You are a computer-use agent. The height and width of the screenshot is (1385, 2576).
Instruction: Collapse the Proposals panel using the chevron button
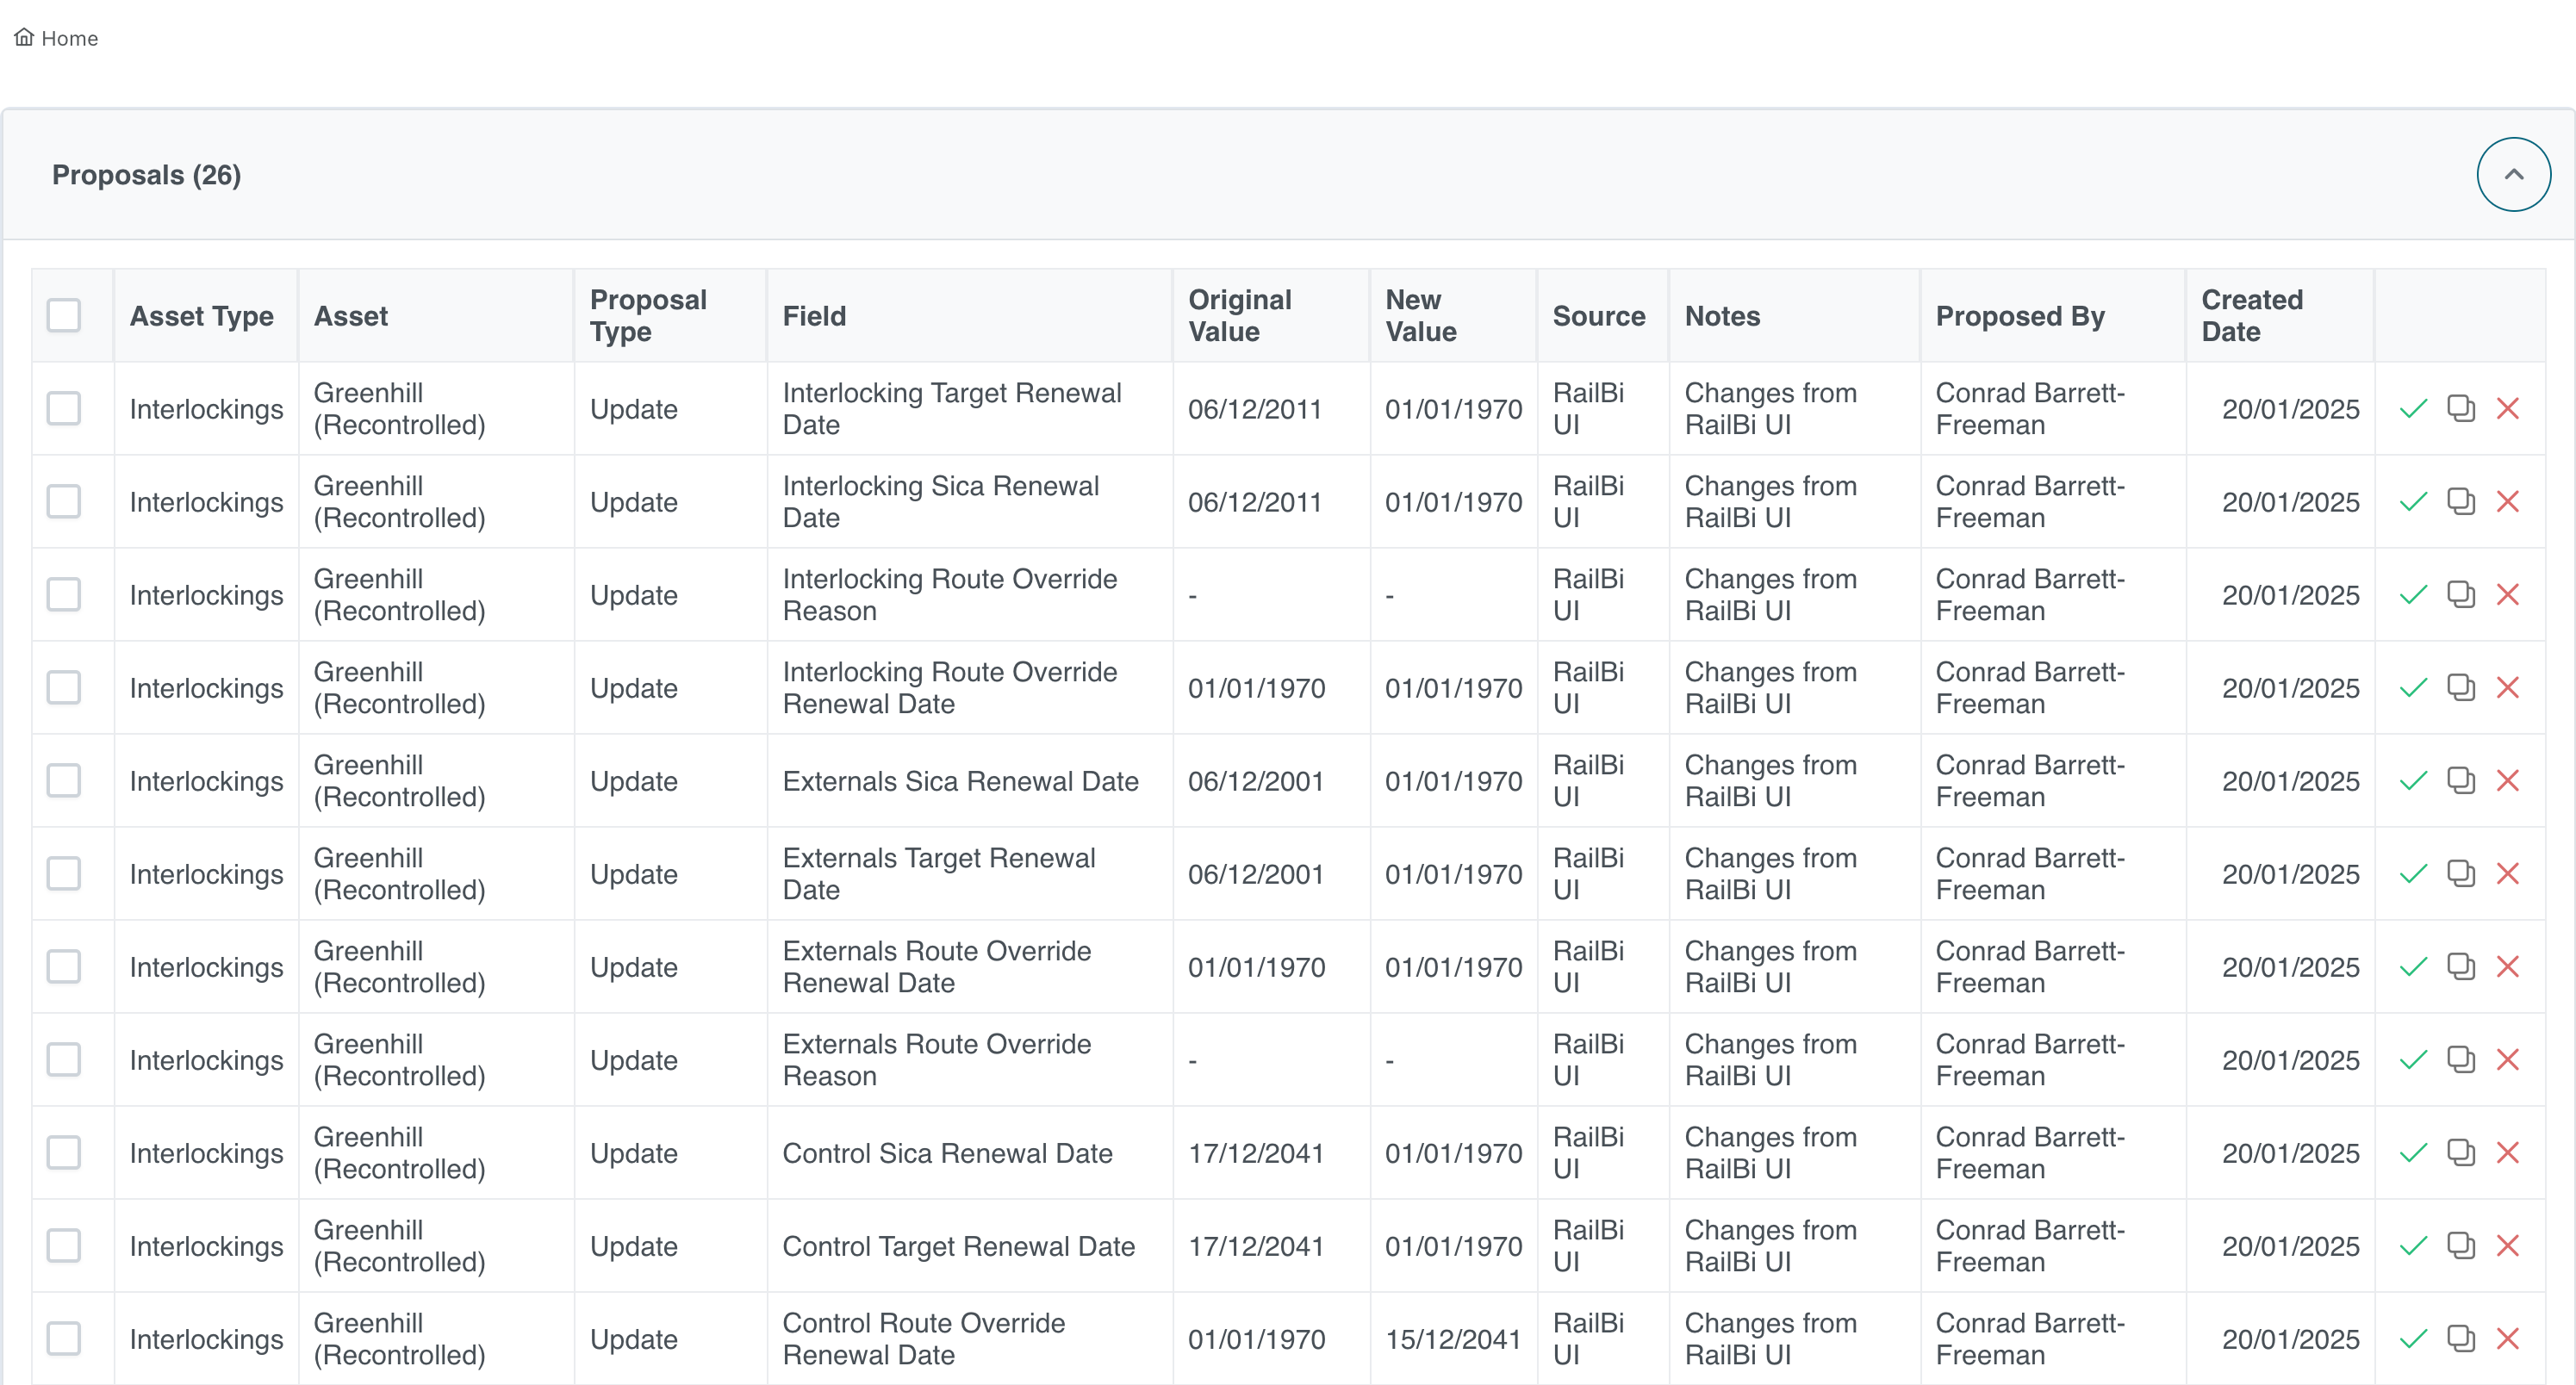(x=2512, y=175)
